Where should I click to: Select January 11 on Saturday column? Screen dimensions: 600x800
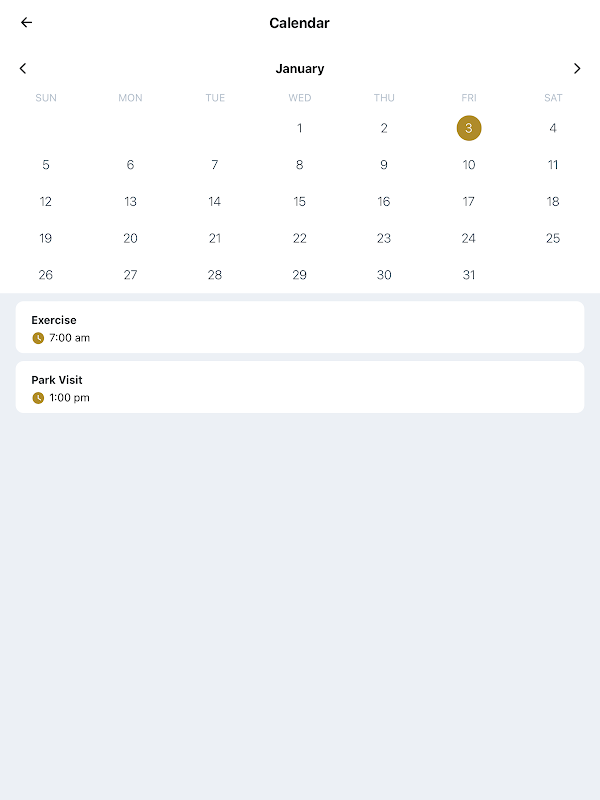[553, 165]
